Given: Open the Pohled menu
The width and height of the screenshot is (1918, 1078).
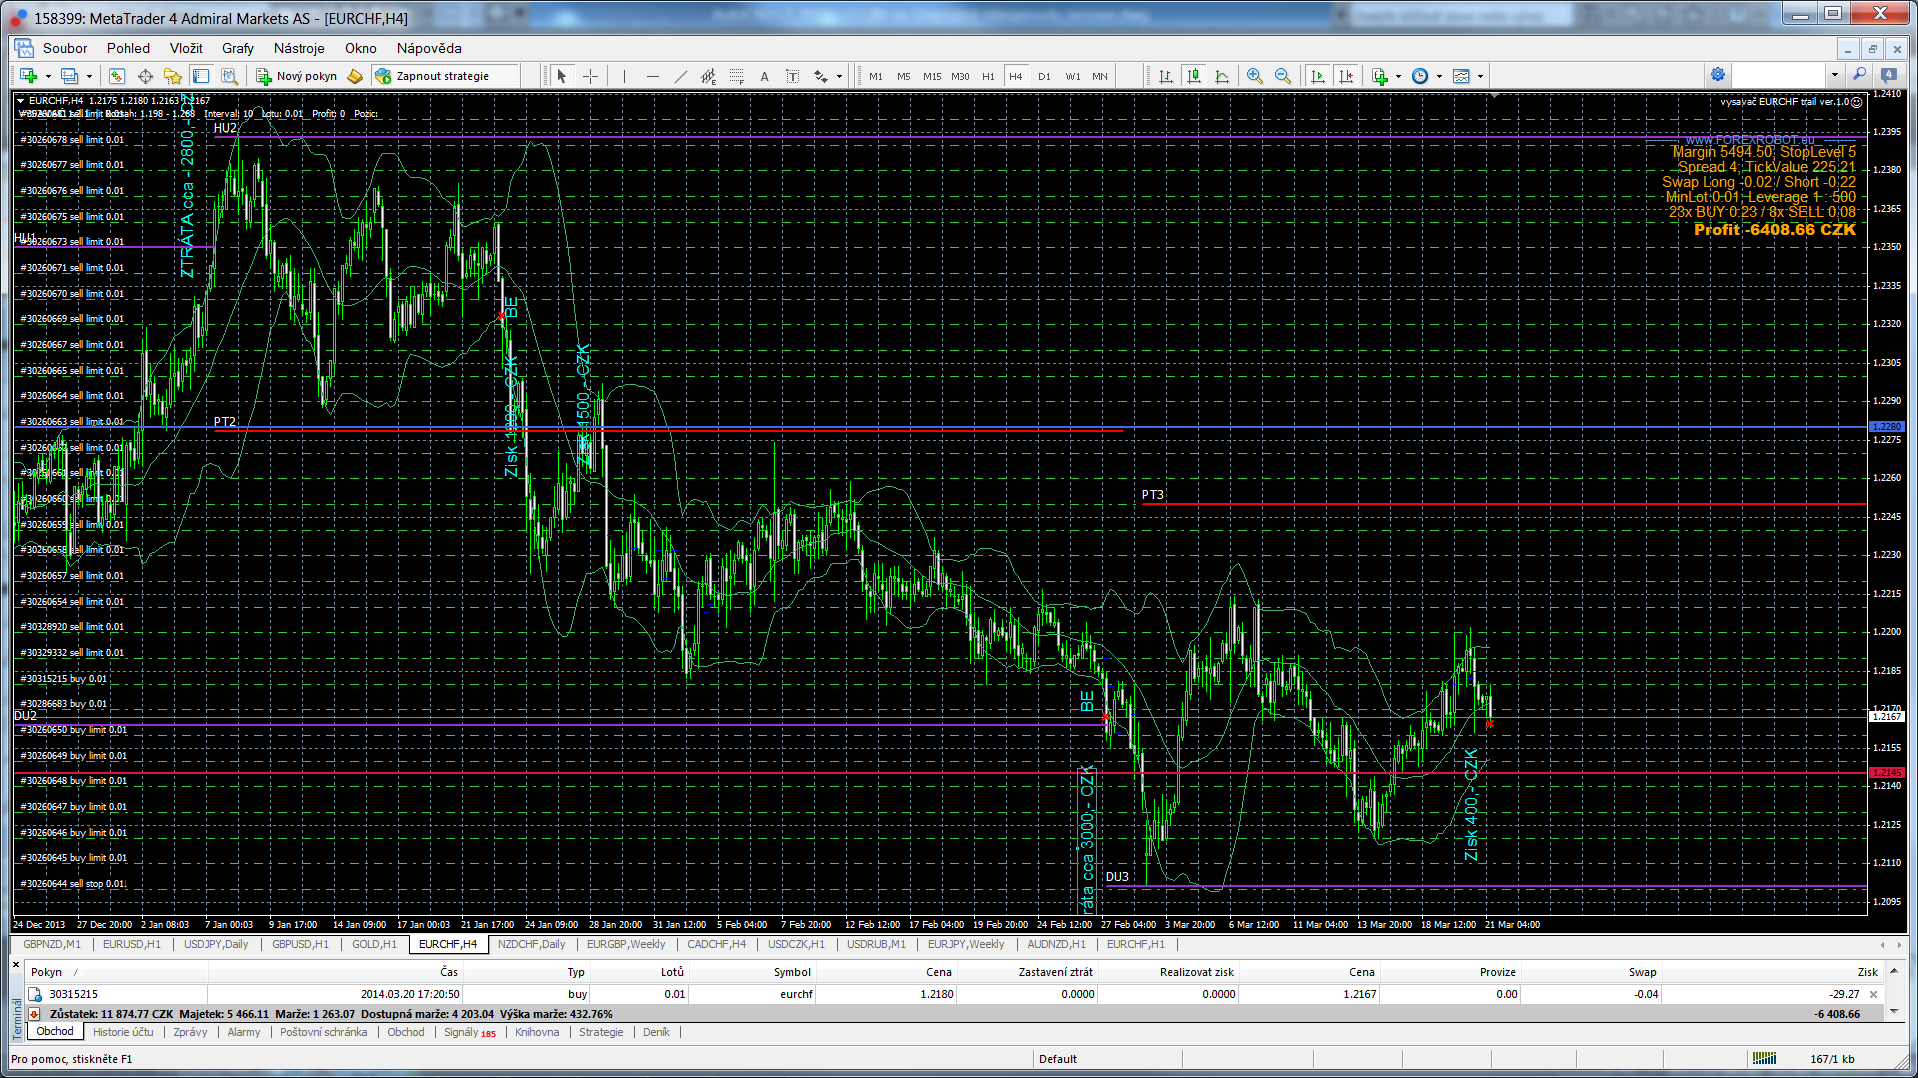Looking at the screenshot, I should (x=128, y=48).
